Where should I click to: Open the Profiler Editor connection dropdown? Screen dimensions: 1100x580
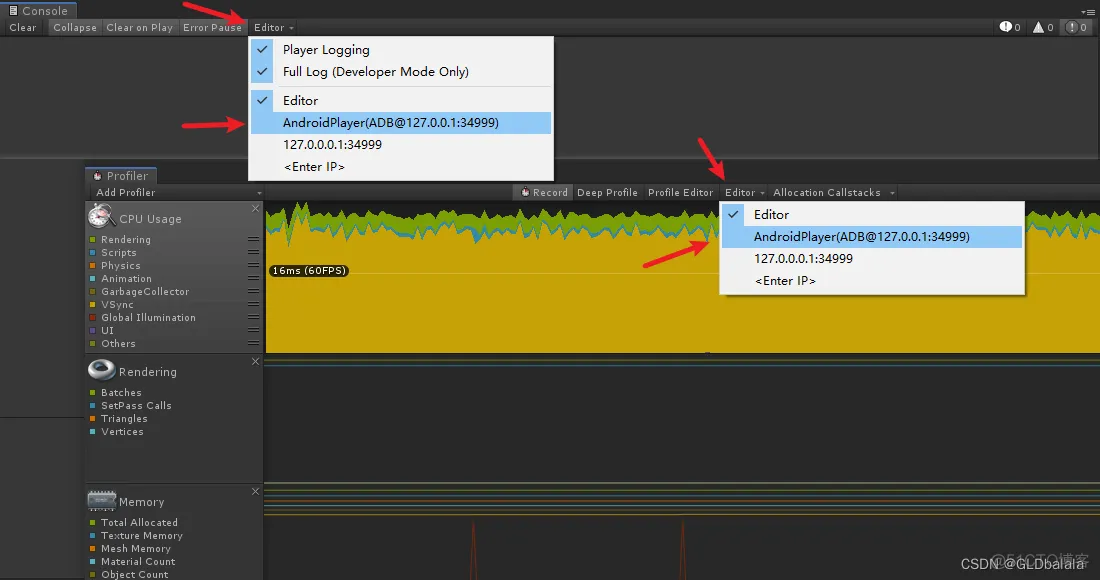pos(744,192)
